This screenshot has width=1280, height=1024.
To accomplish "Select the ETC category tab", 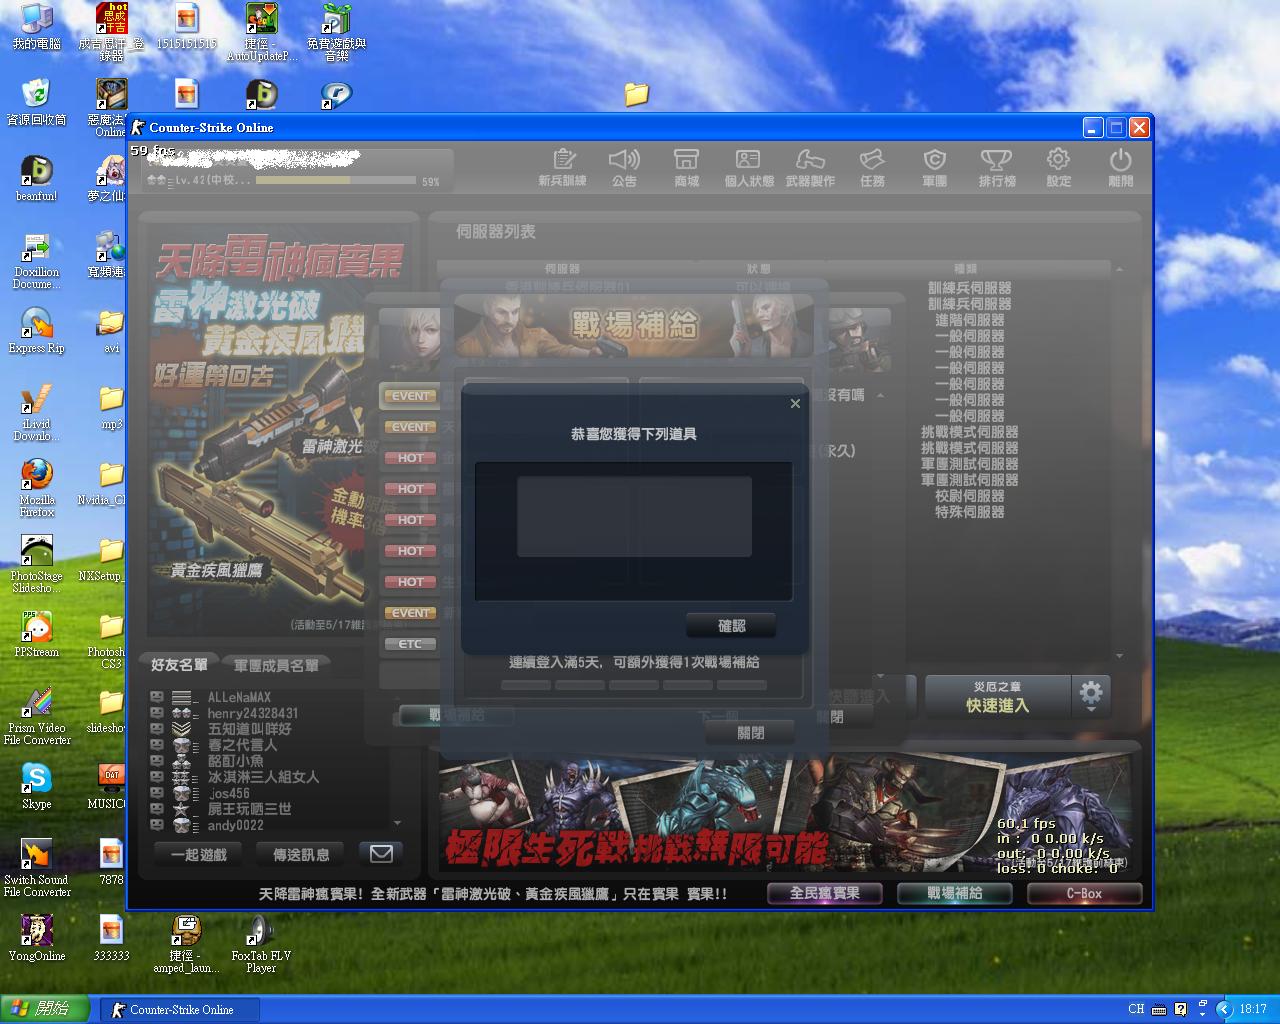I will tap(410, 644).
